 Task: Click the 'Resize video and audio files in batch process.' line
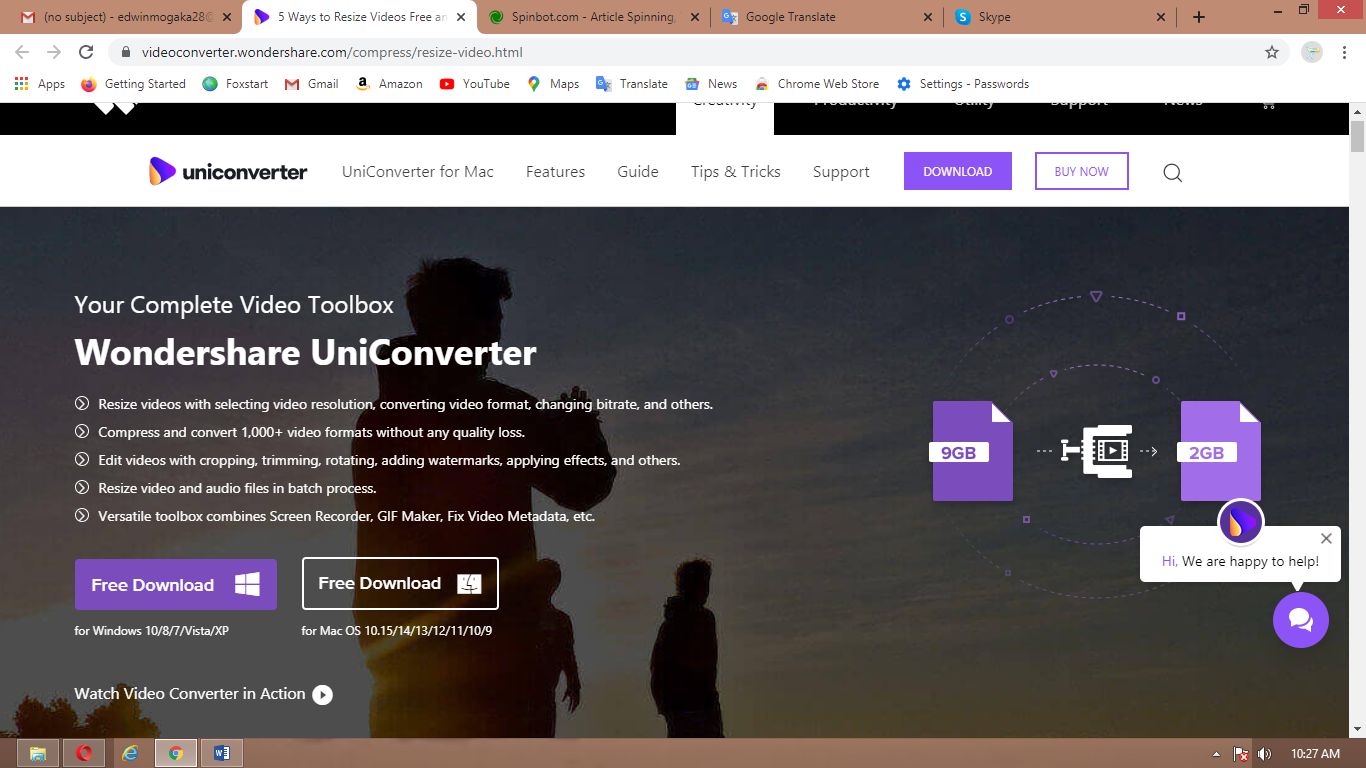click(237, 488)
